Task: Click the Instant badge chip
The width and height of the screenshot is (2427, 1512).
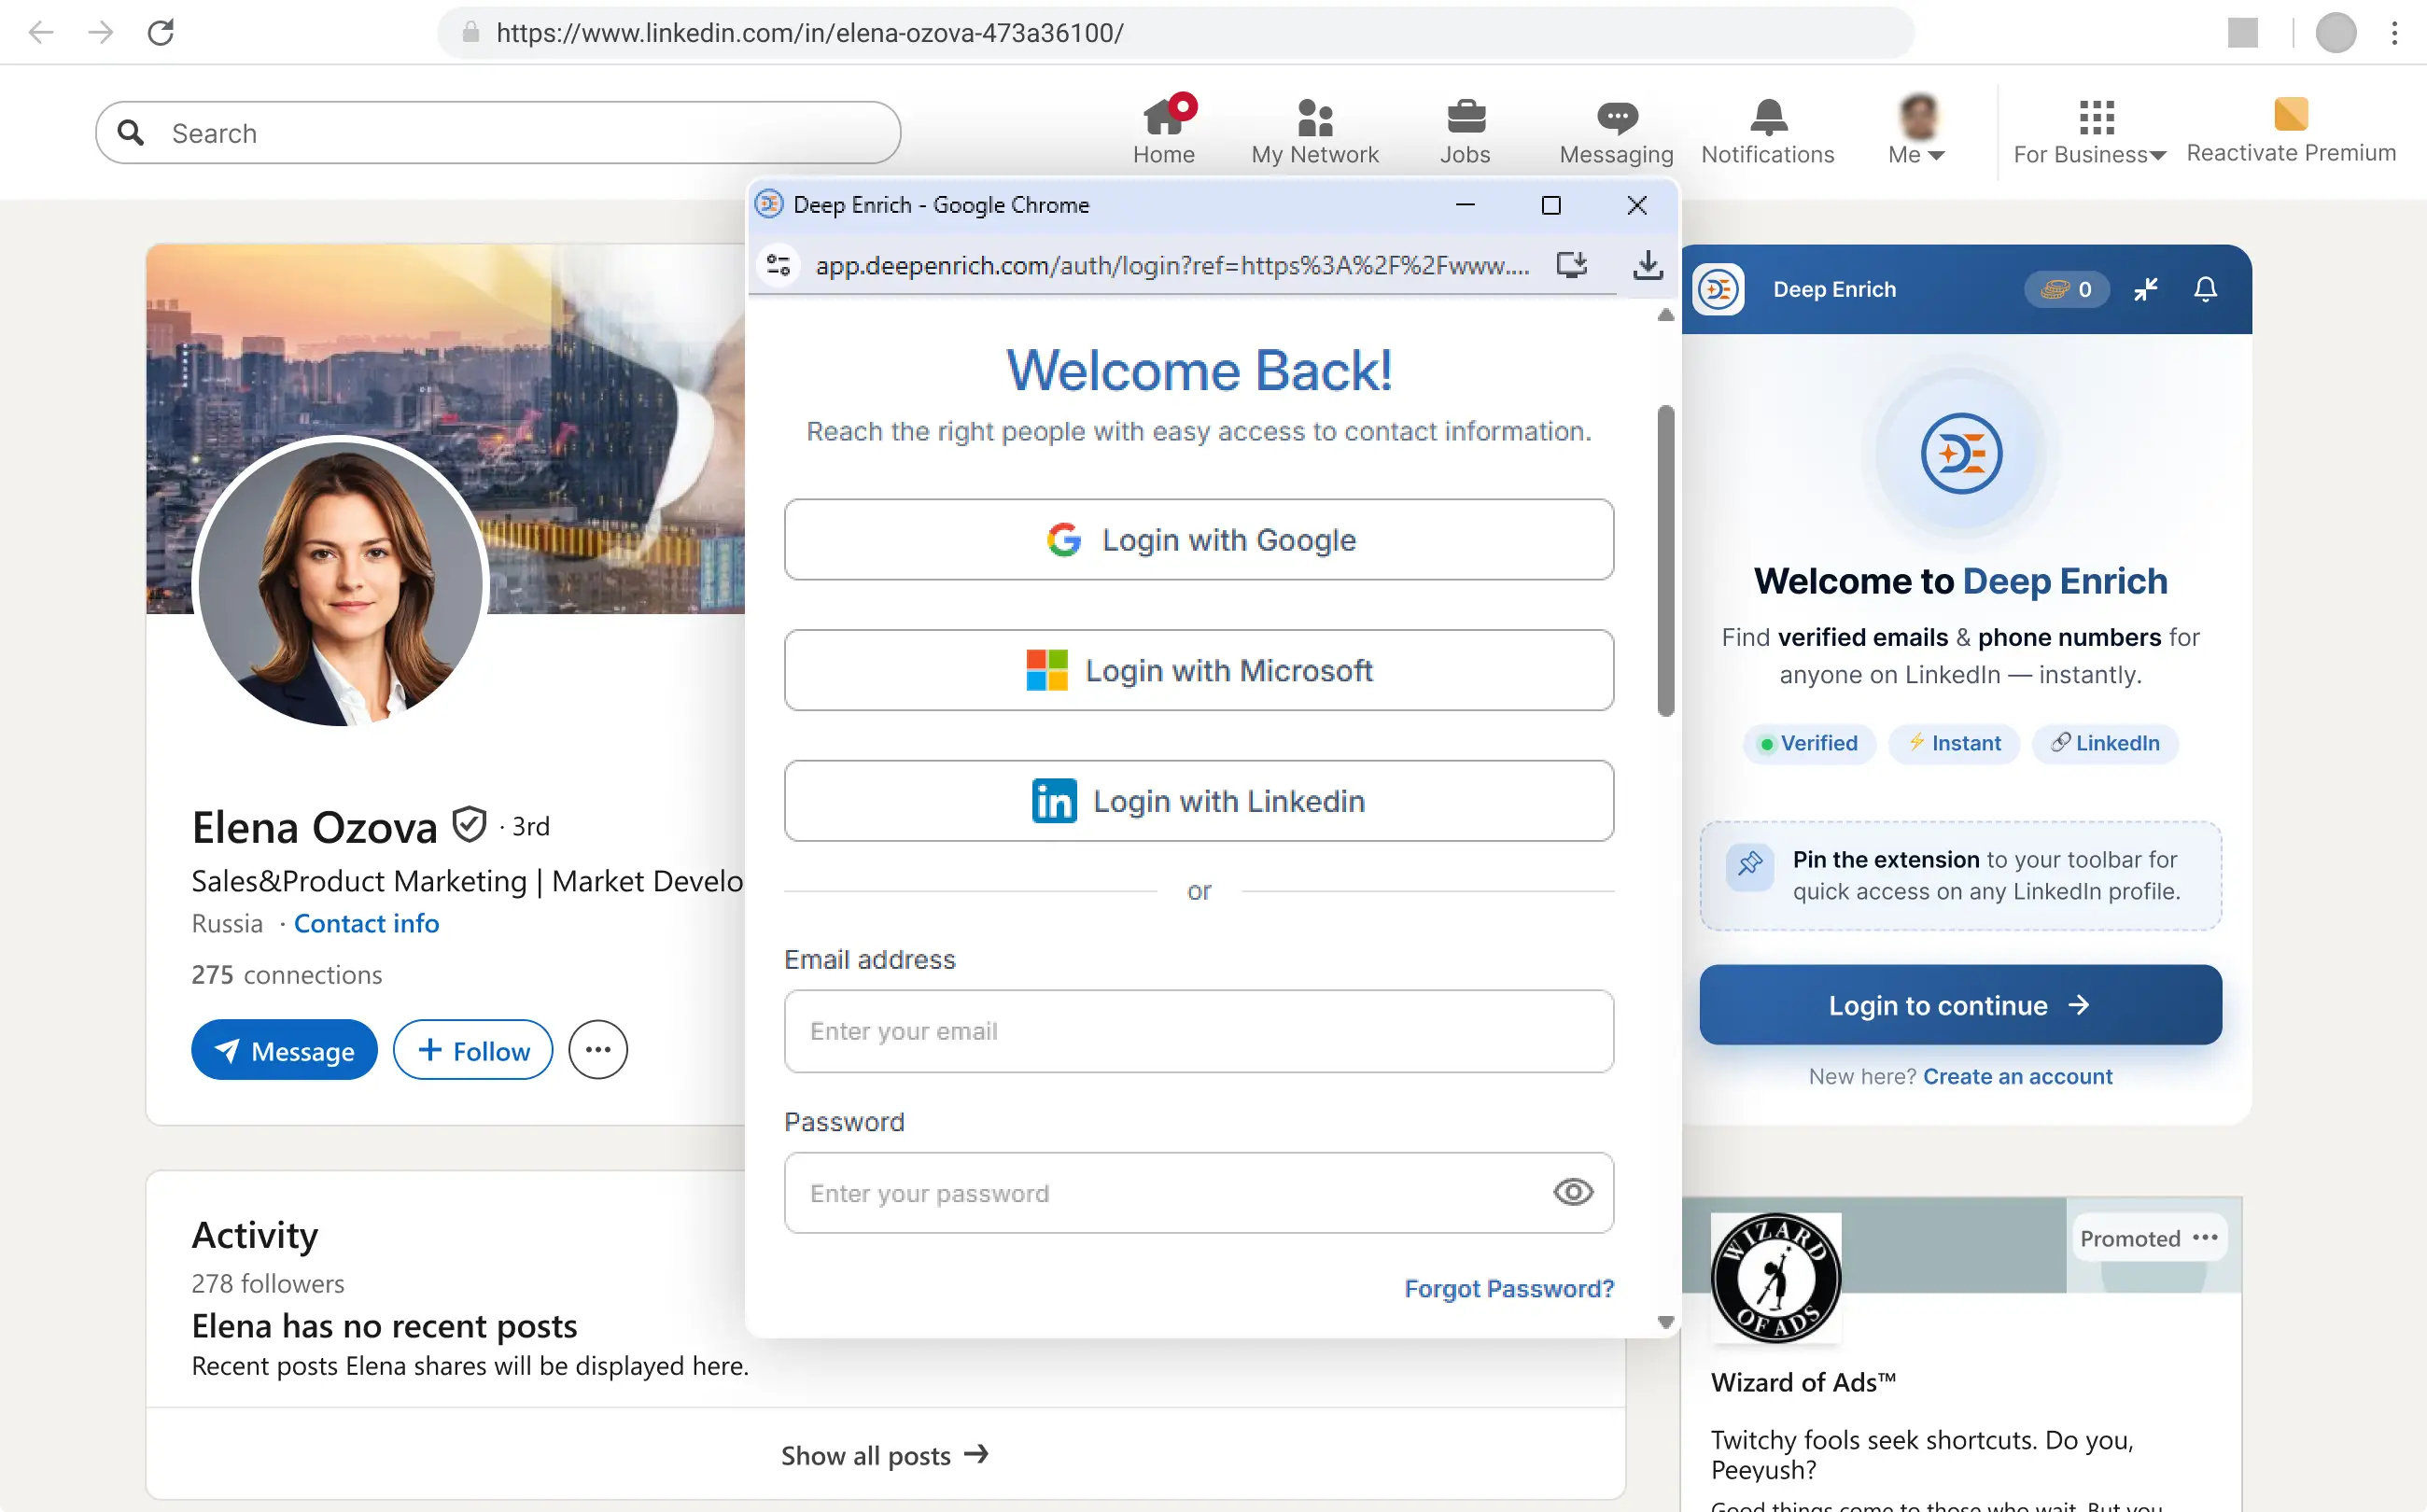Action: click(x=1953, y=744)
